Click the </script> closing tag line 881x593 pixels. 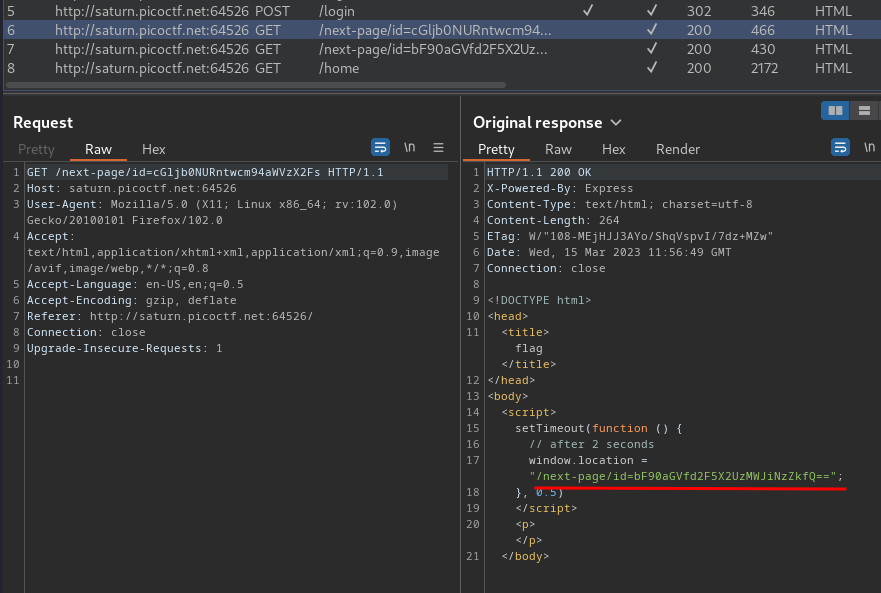click(546, 509)
